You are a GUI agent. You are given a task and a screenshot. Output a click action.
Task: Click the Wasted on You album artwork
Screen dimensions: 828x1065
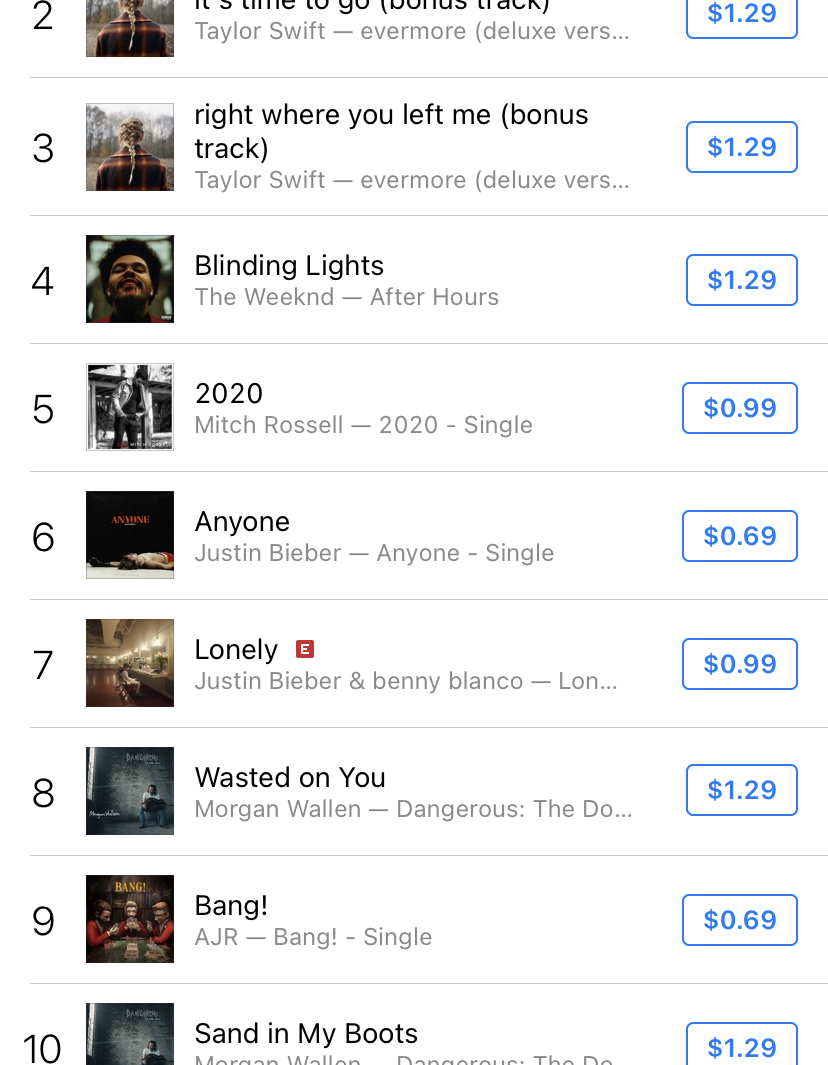point(130,791)
